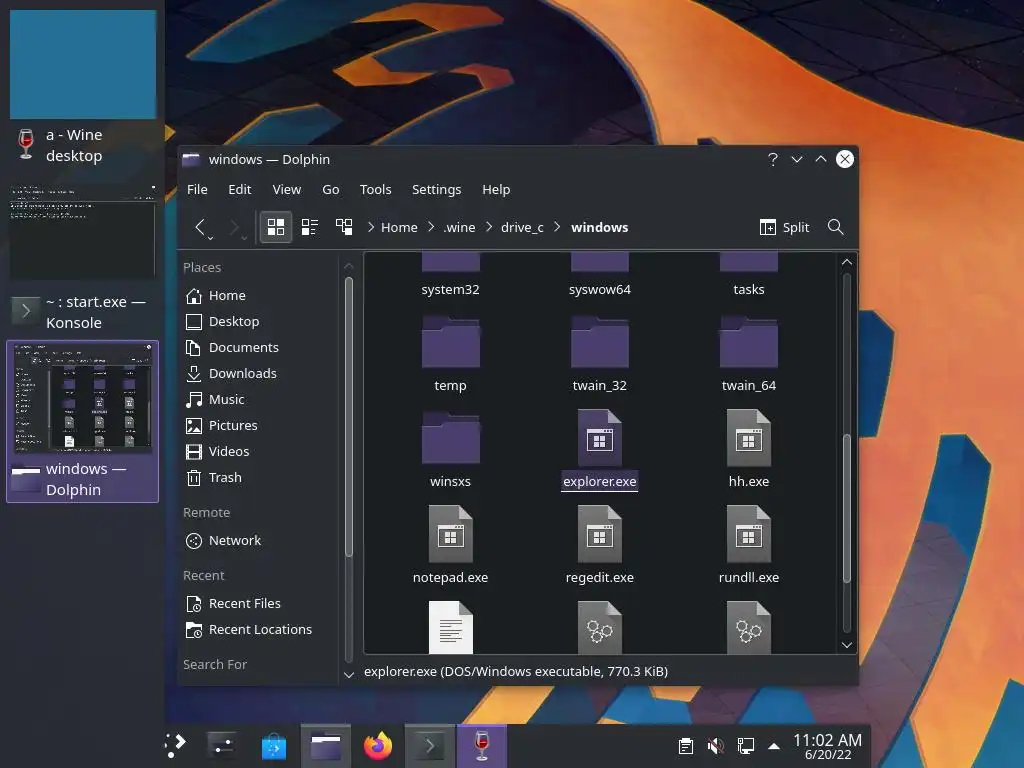Click muted volume icon in tray
This screenshot has width=1024, height=768.
716,745
